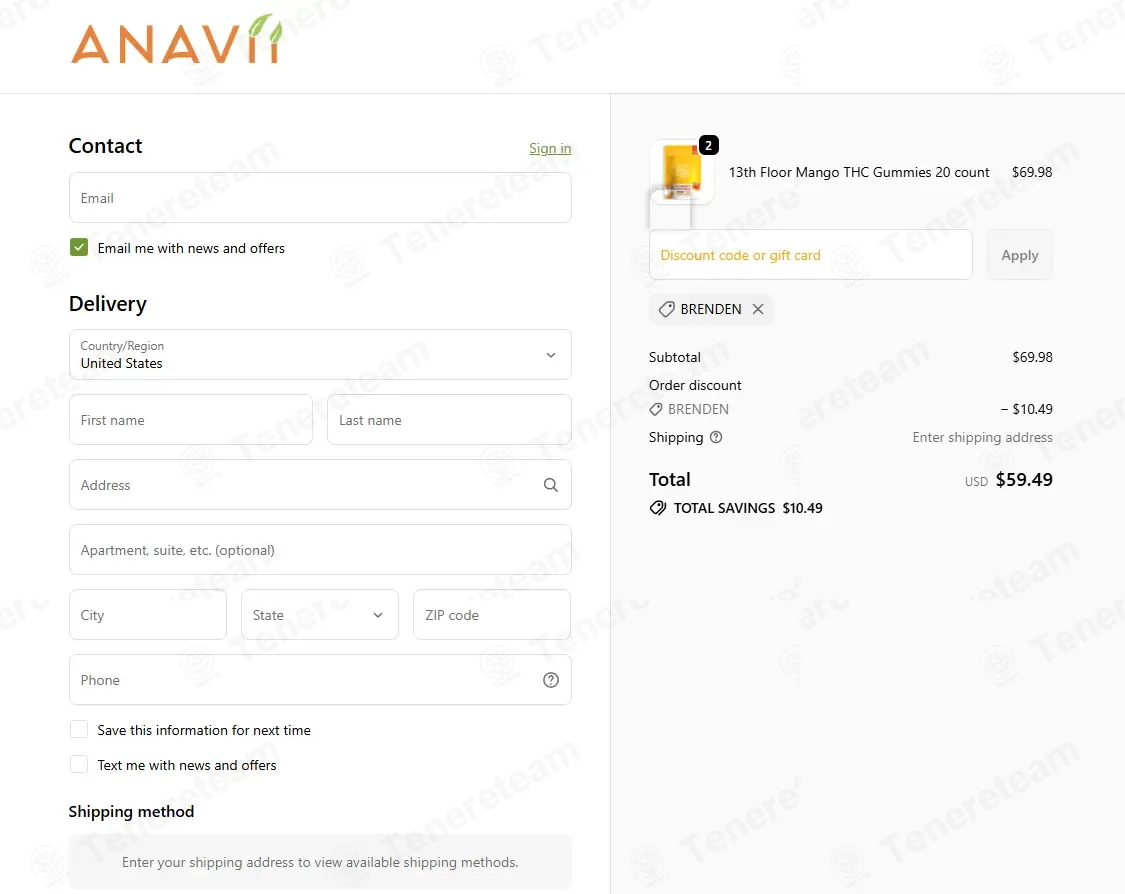Click the Last name field

pyautogui.click(x=449, y=420)
